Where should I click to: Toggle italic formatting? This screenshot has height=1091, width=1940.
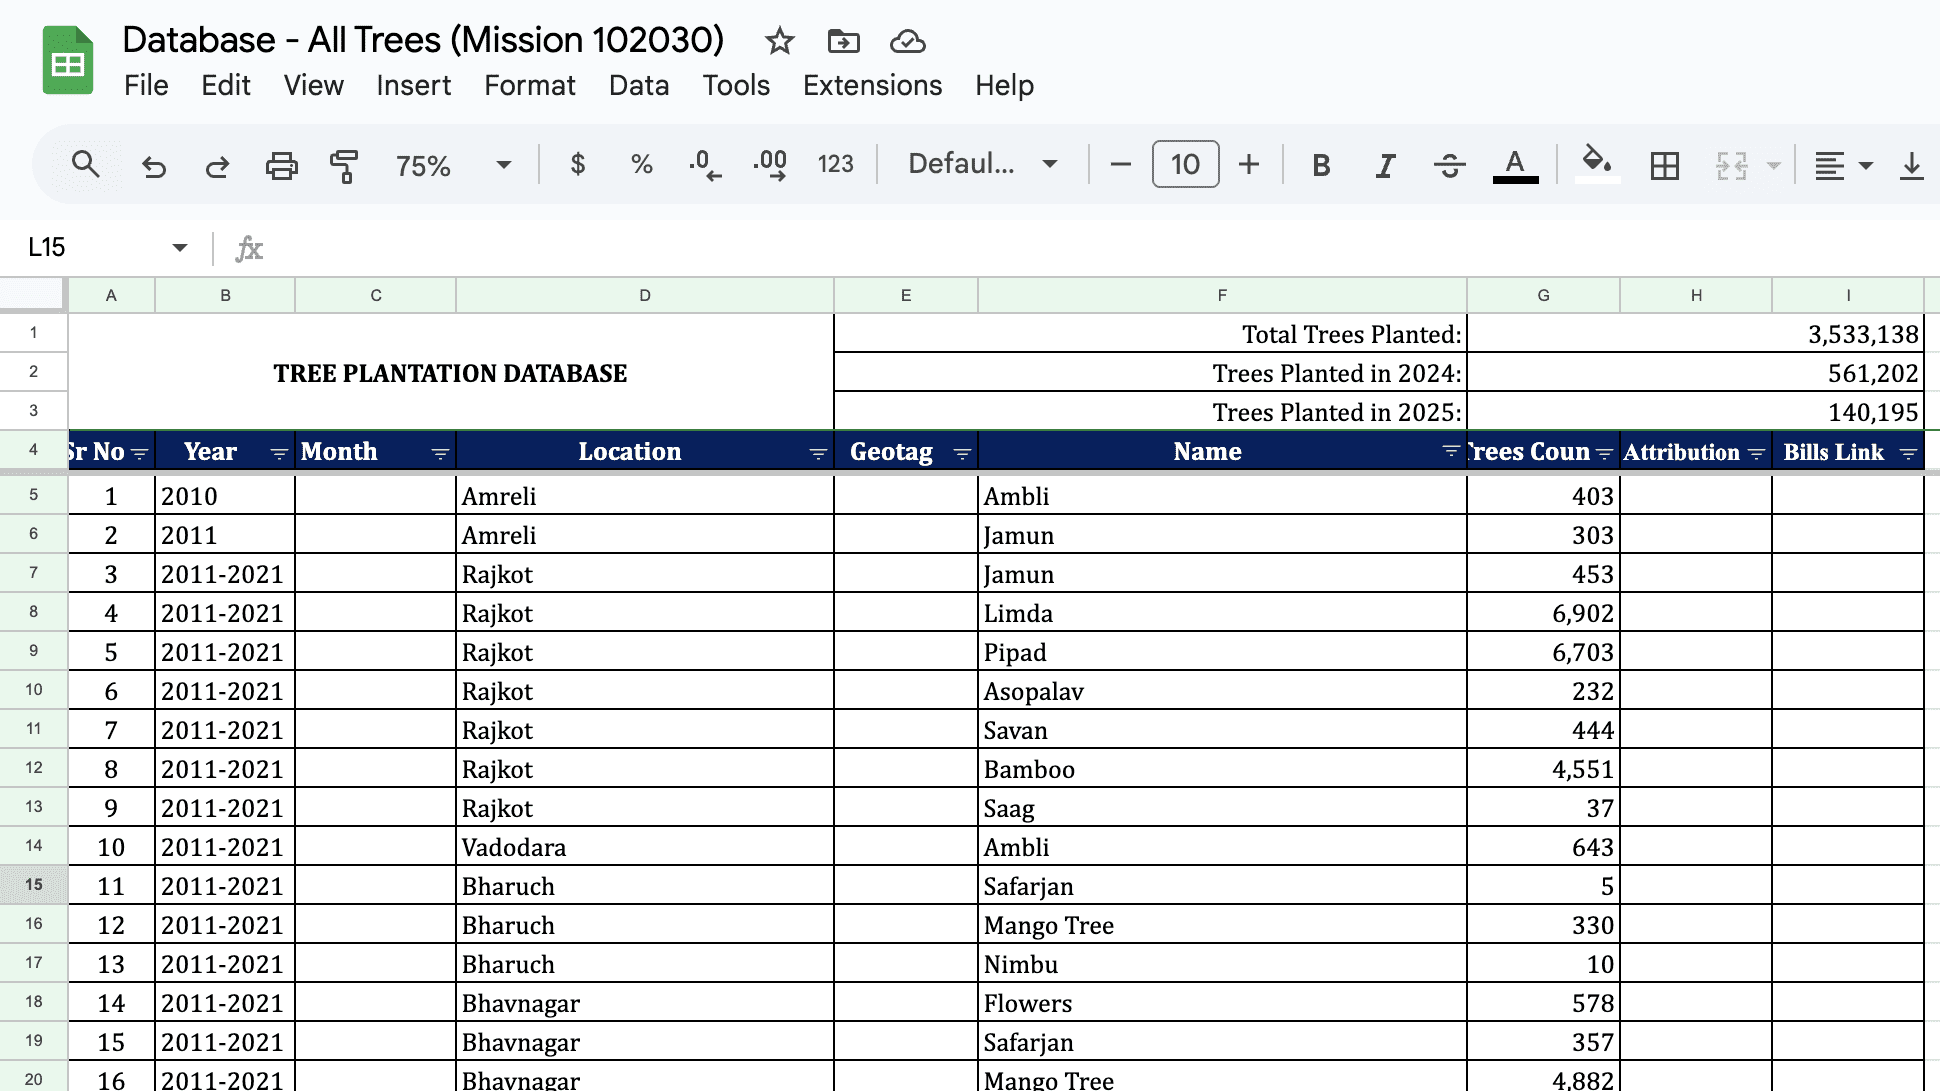pyautogui.click(x=1385, y=165)
